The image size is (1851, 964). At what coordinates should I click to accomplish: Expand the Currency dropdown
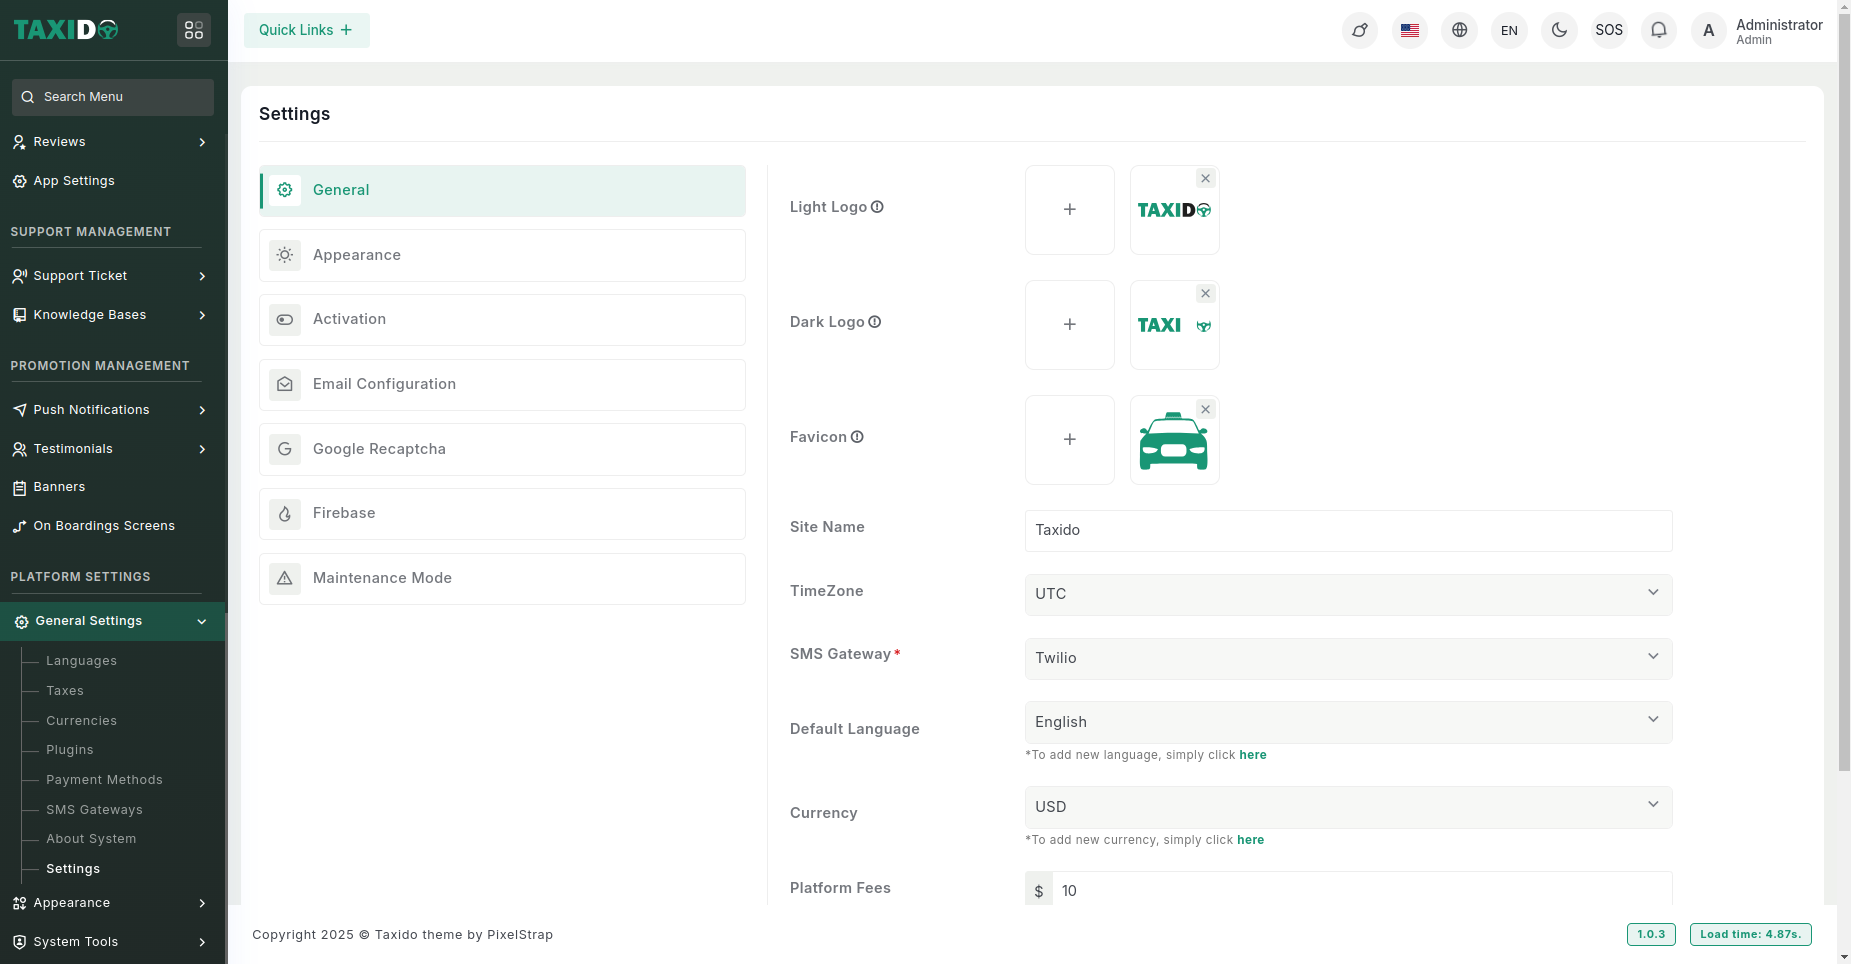1347,807
